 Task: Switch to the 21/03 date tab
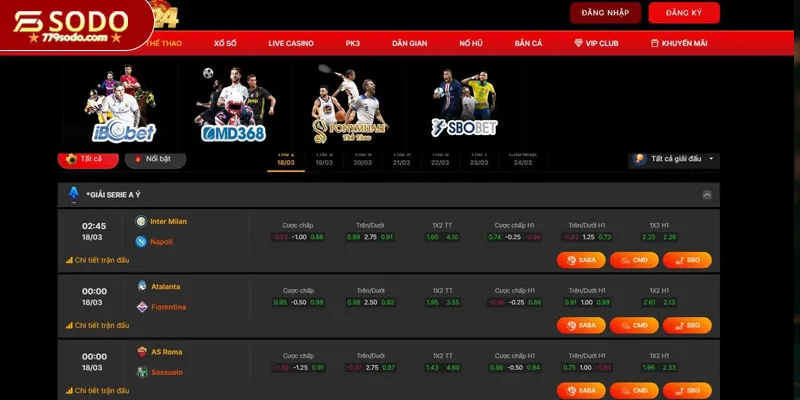coord(402,160)
